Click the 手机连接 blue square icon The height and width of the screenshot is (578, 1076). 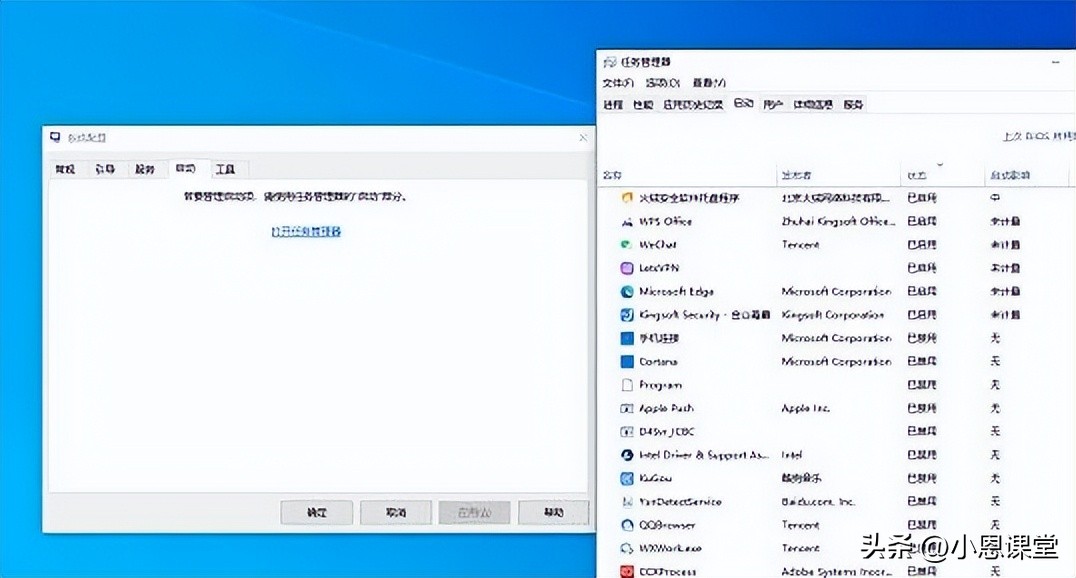coord(627,338)
